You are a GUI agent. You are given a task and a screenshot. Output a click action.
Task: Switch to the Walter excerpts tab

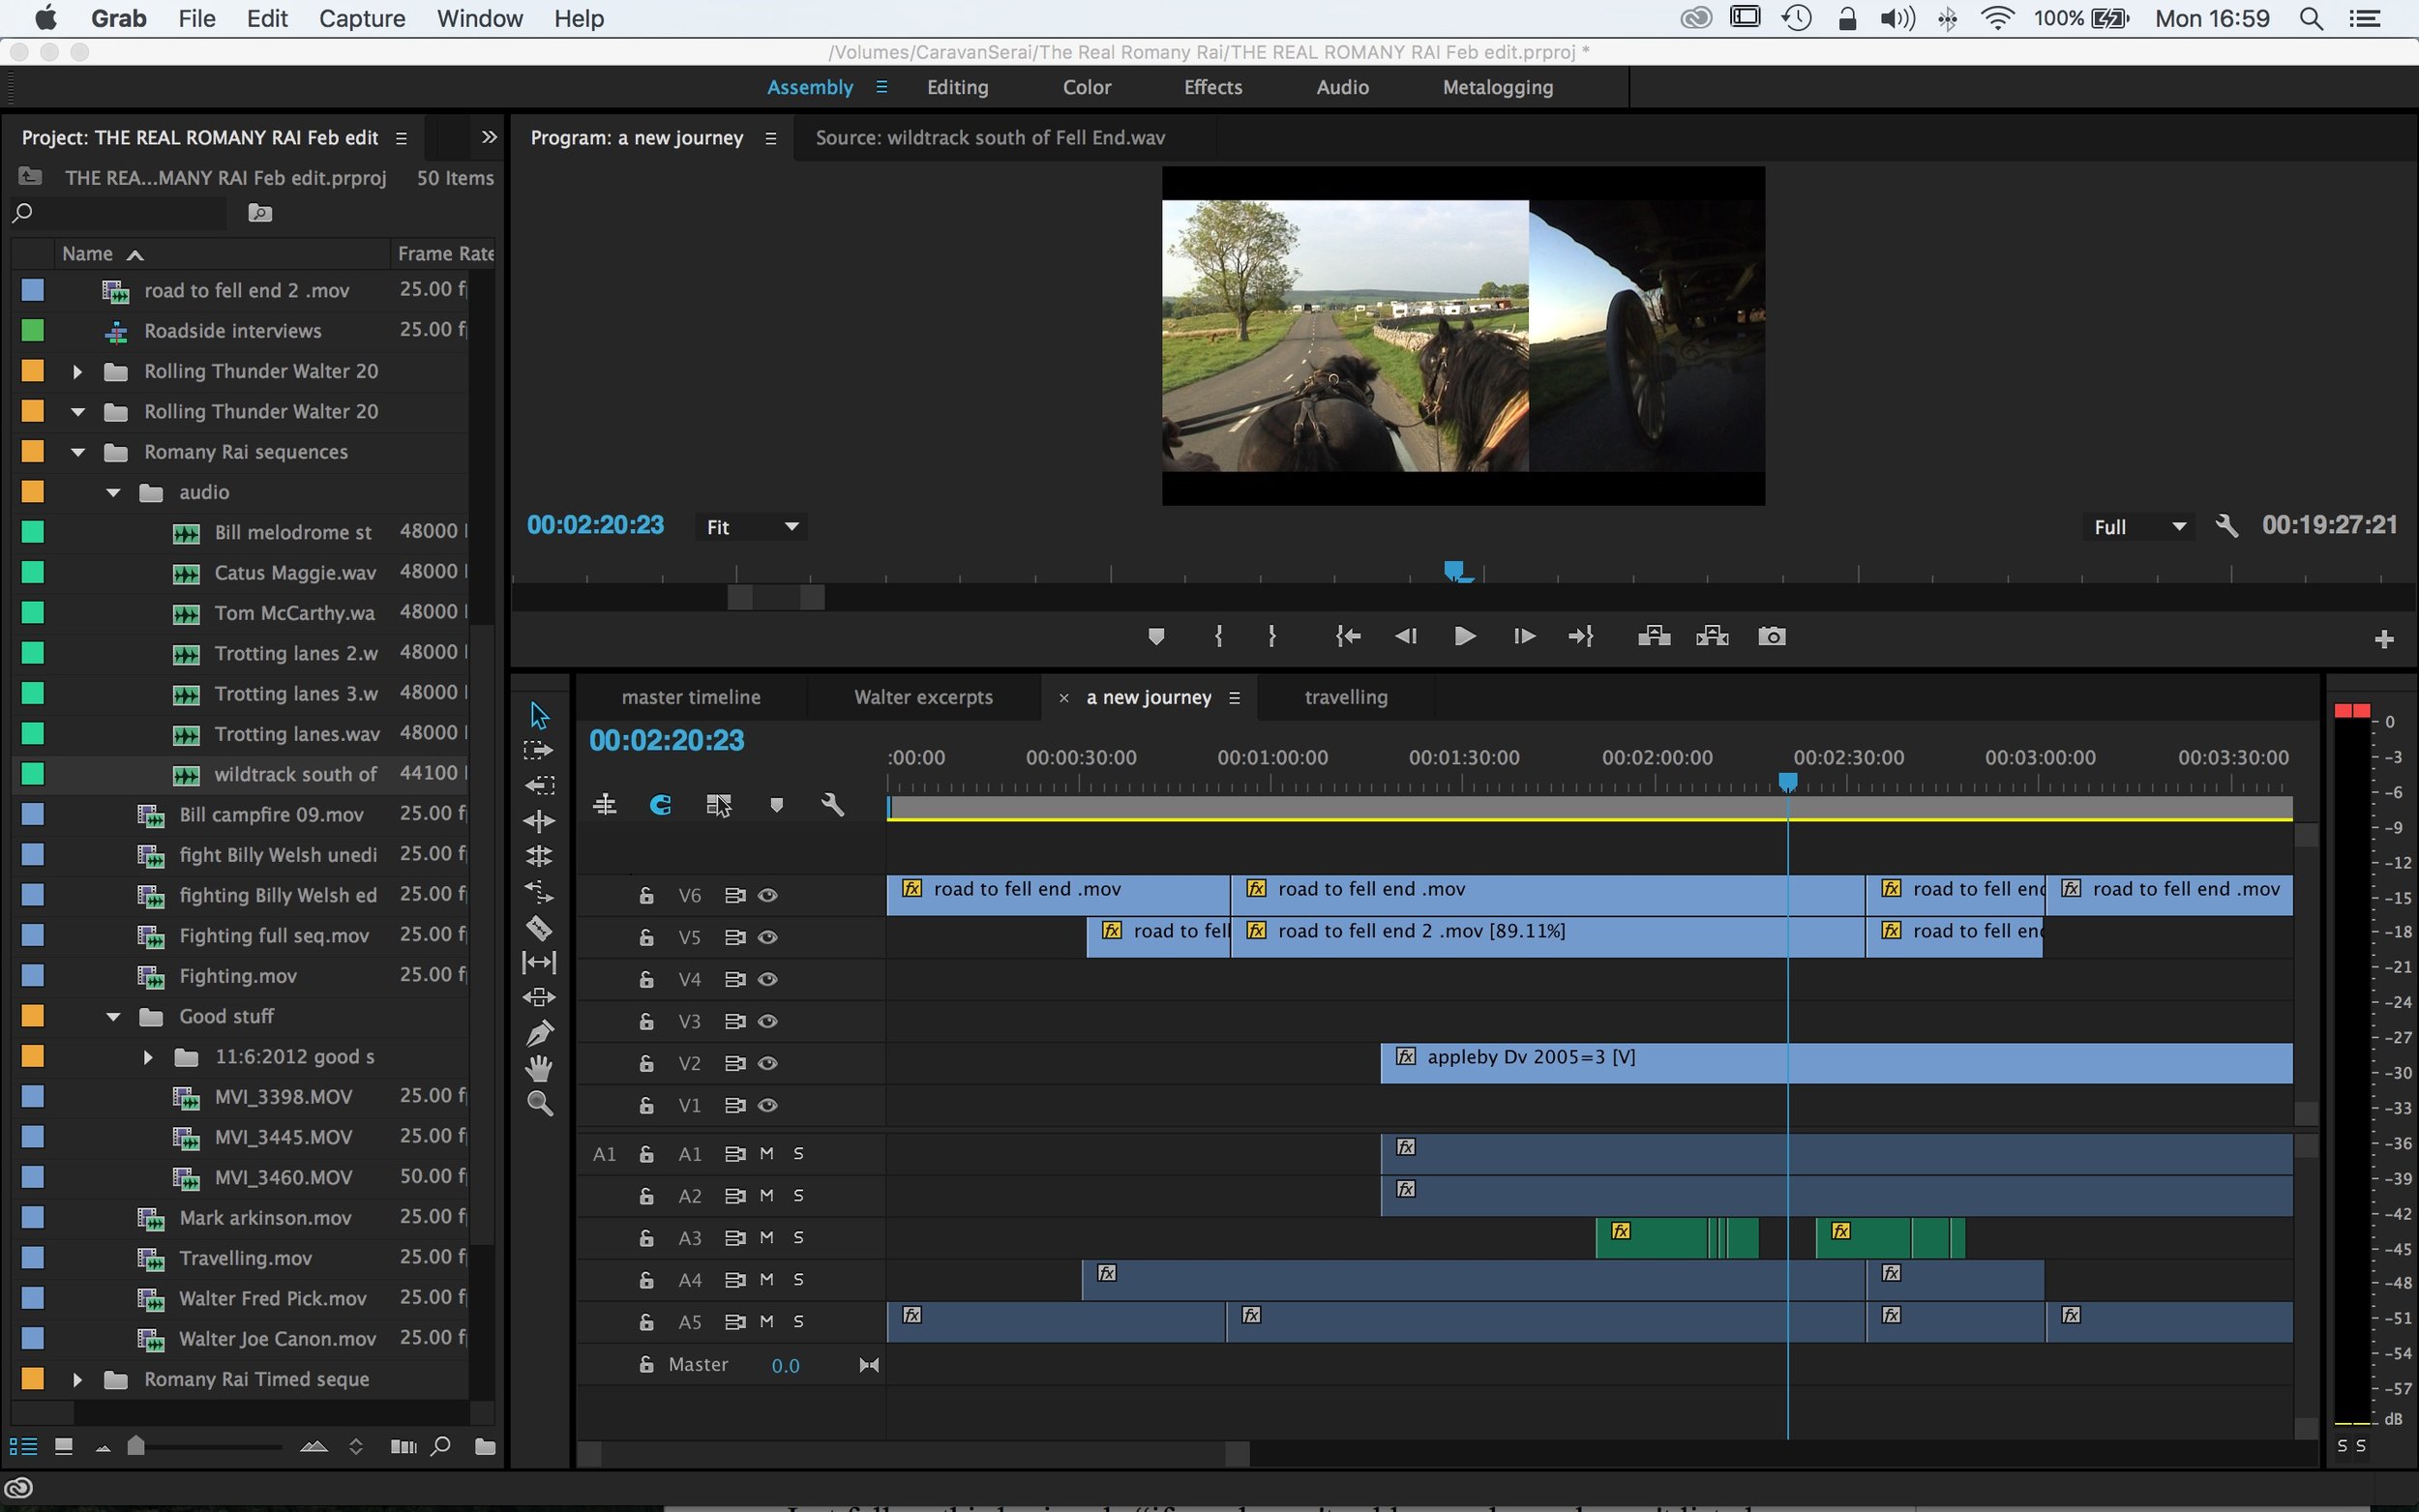[x=923, y=697]
